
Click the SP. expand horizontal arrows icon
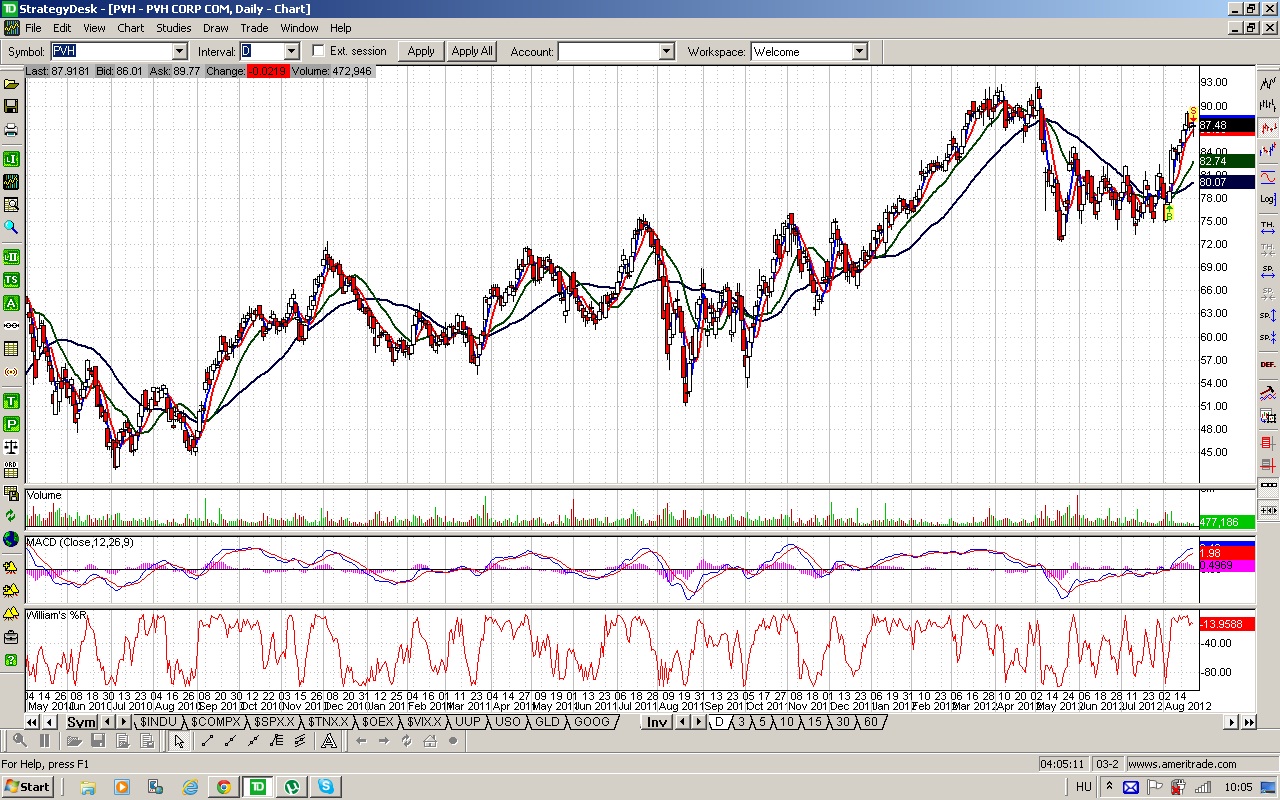(x=1268, y=272)
